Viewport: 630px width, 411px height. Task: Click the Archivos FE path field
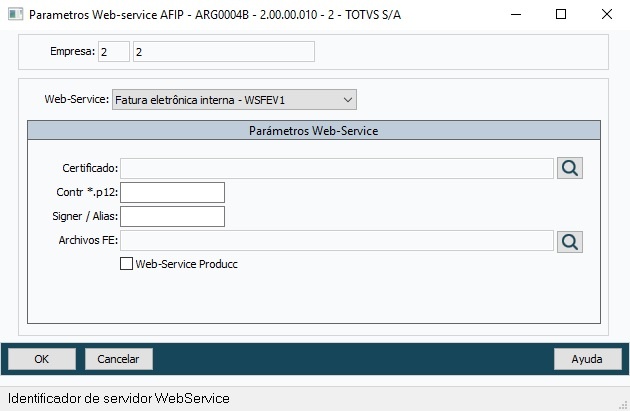click(337, 241)
